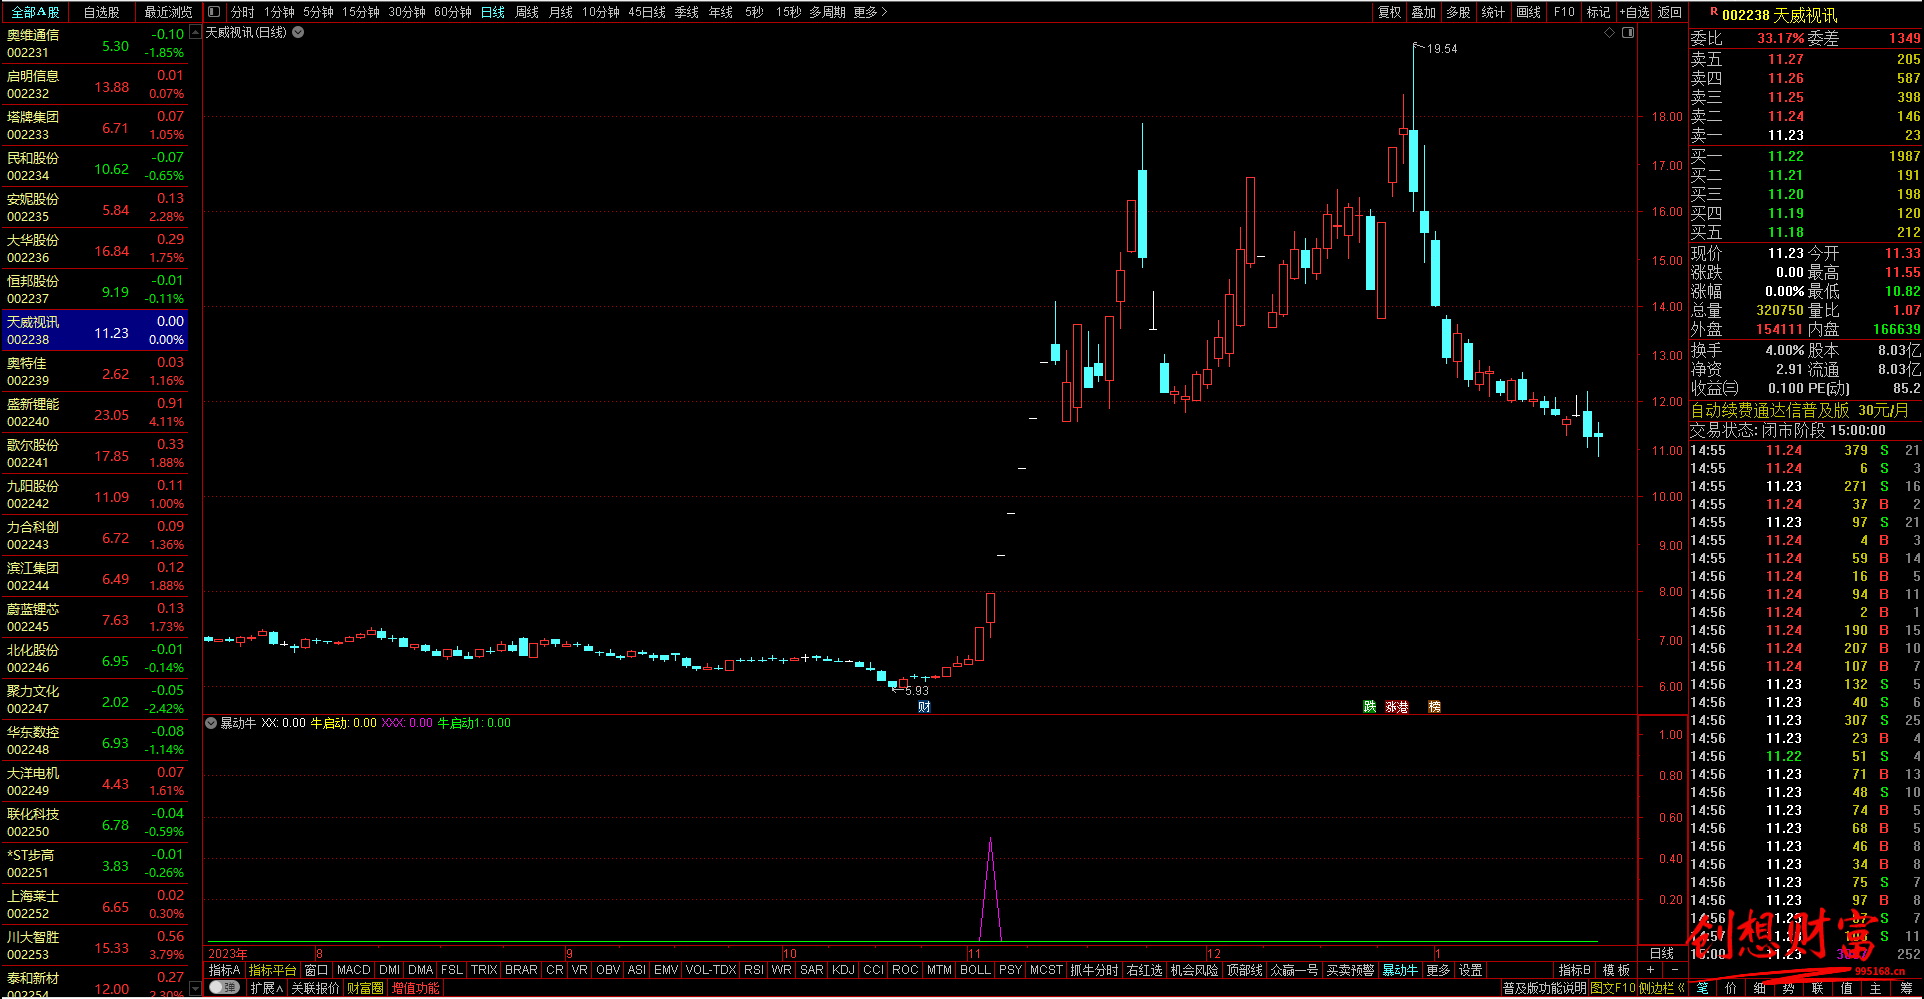Collapse the 侧边栏 sidebar
Image resolution: width=1924 pixels, height=999 pixels.
[1662, 988]
